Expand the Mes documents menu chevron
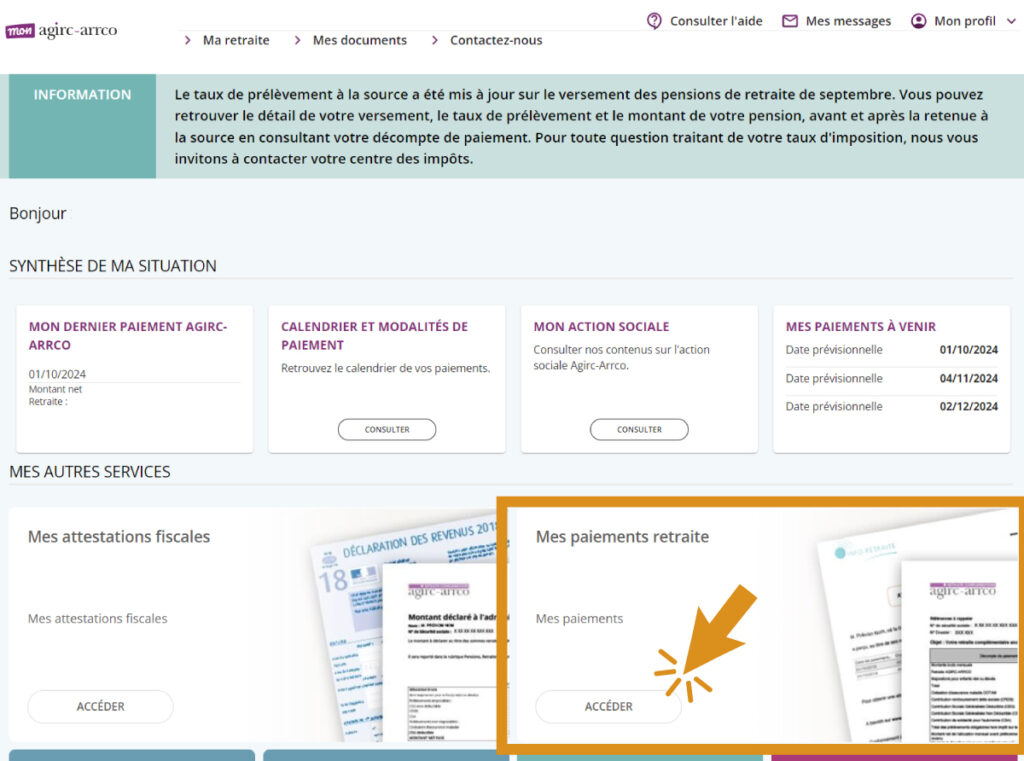This screenshot has width=1024, height=761. click(x=297, y=40)
